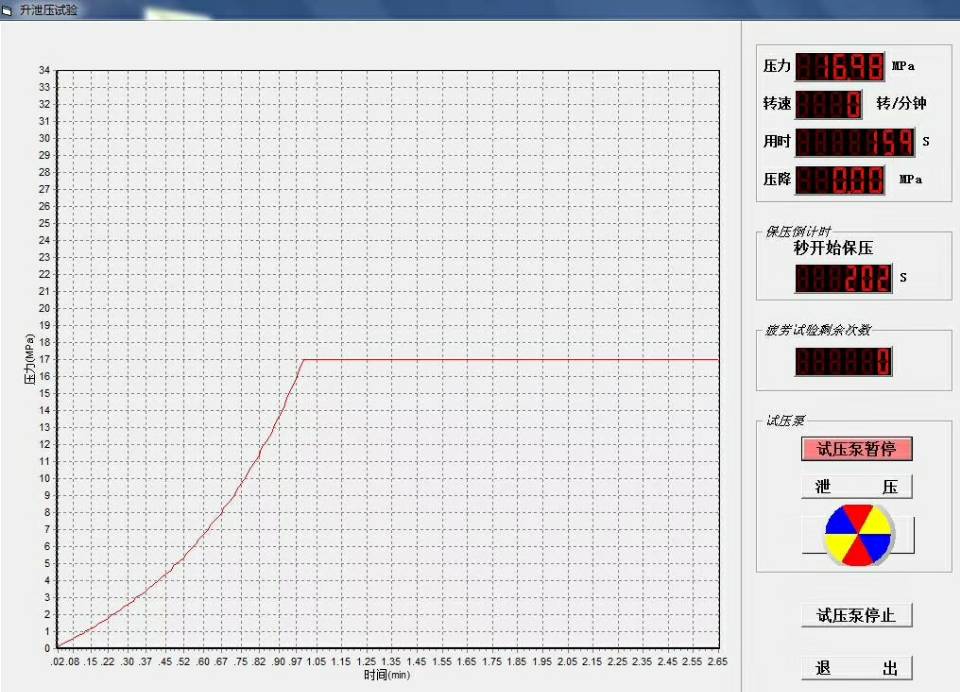Viewport: 960px width, 692px height.
Task: Click the .02 tick on time axis
Action: 56,661
